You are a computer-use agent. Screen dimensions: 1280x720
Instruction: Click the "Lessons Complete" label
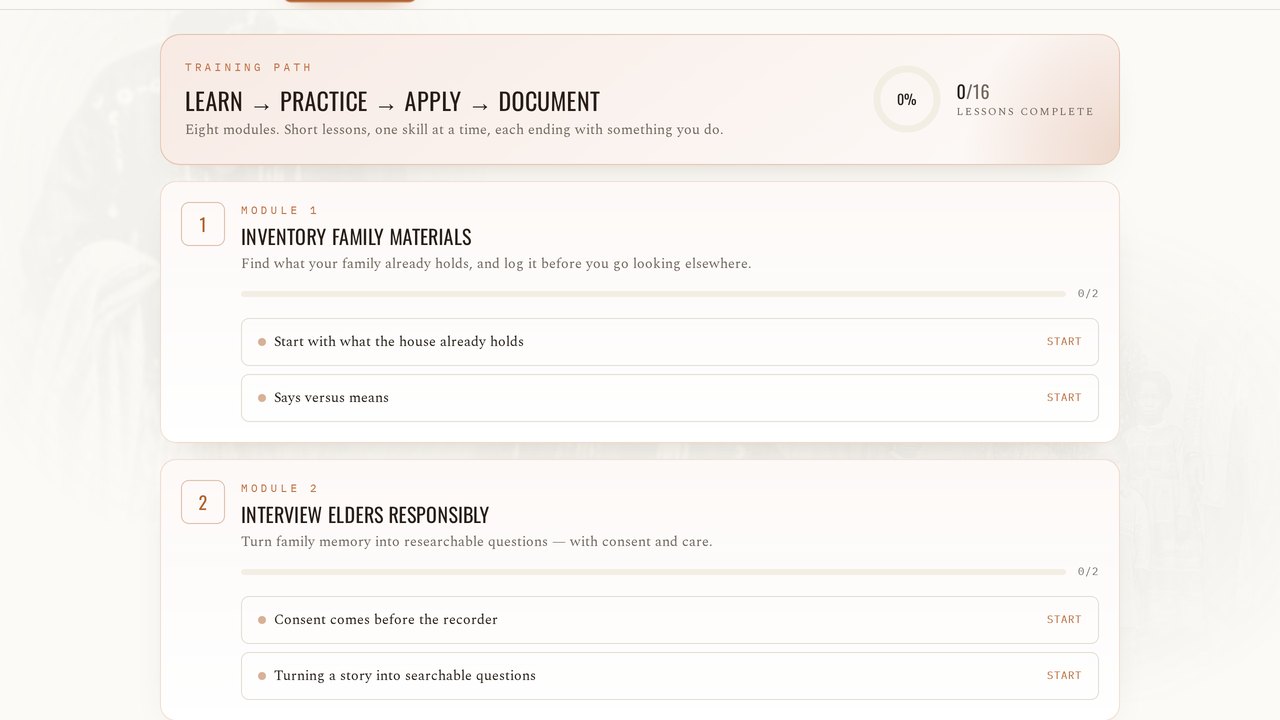[x=1025, y=112]
